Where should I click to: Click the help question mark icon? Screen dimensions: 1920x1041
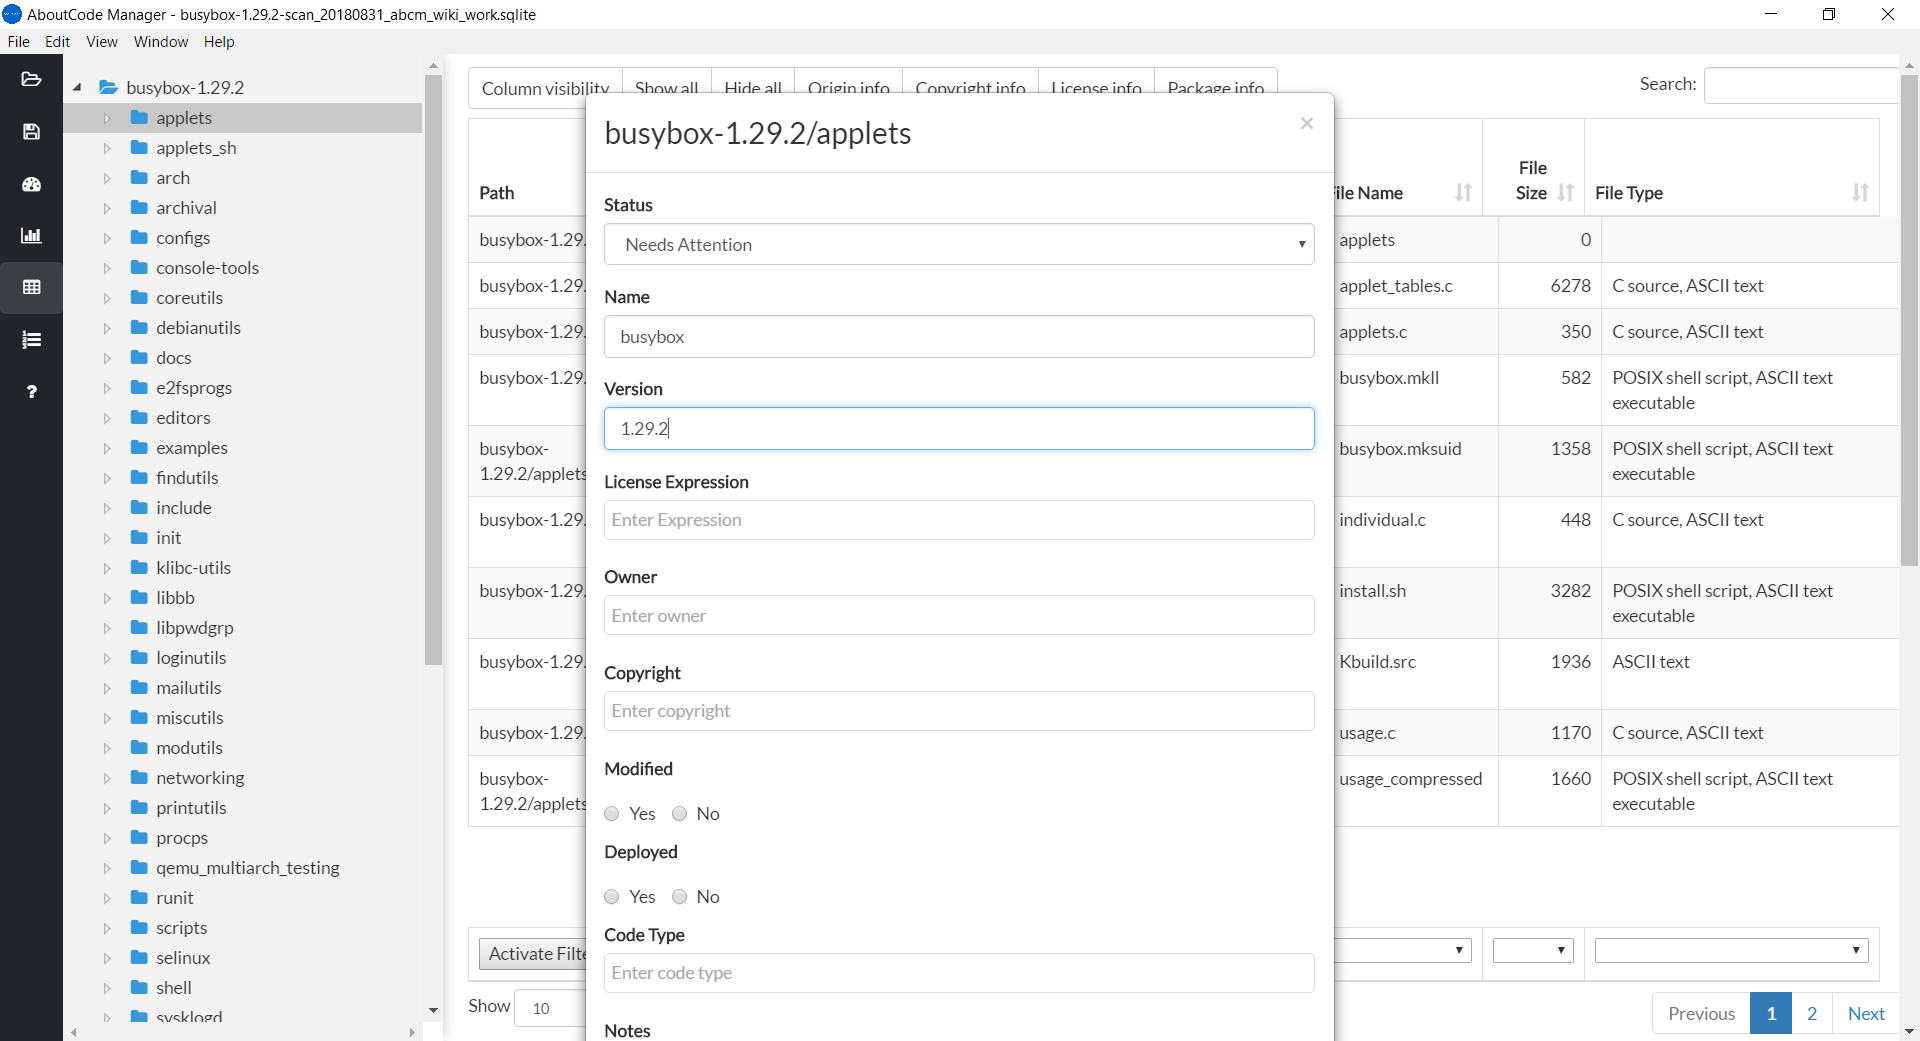point(31,392)
